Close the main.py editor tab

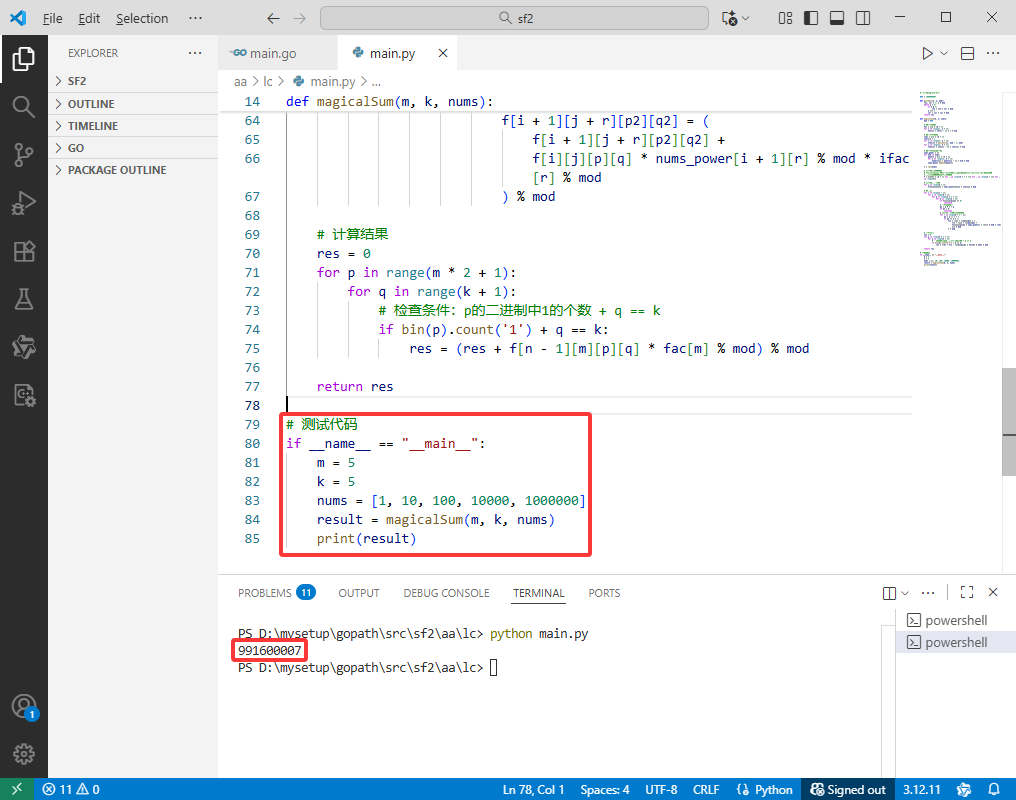[443, 53]
